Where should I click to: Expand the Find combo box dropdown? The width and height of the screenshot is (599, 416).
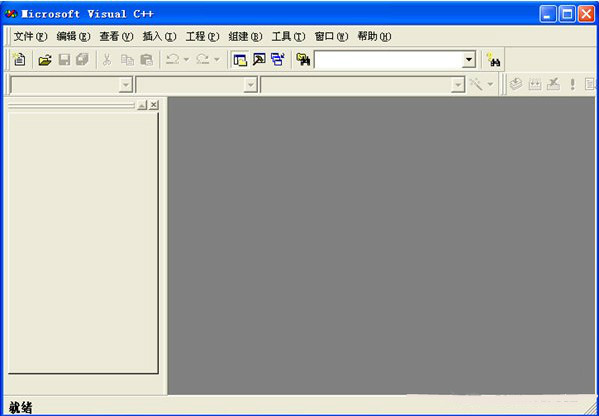pyautogui.click(x=468, y=60)
